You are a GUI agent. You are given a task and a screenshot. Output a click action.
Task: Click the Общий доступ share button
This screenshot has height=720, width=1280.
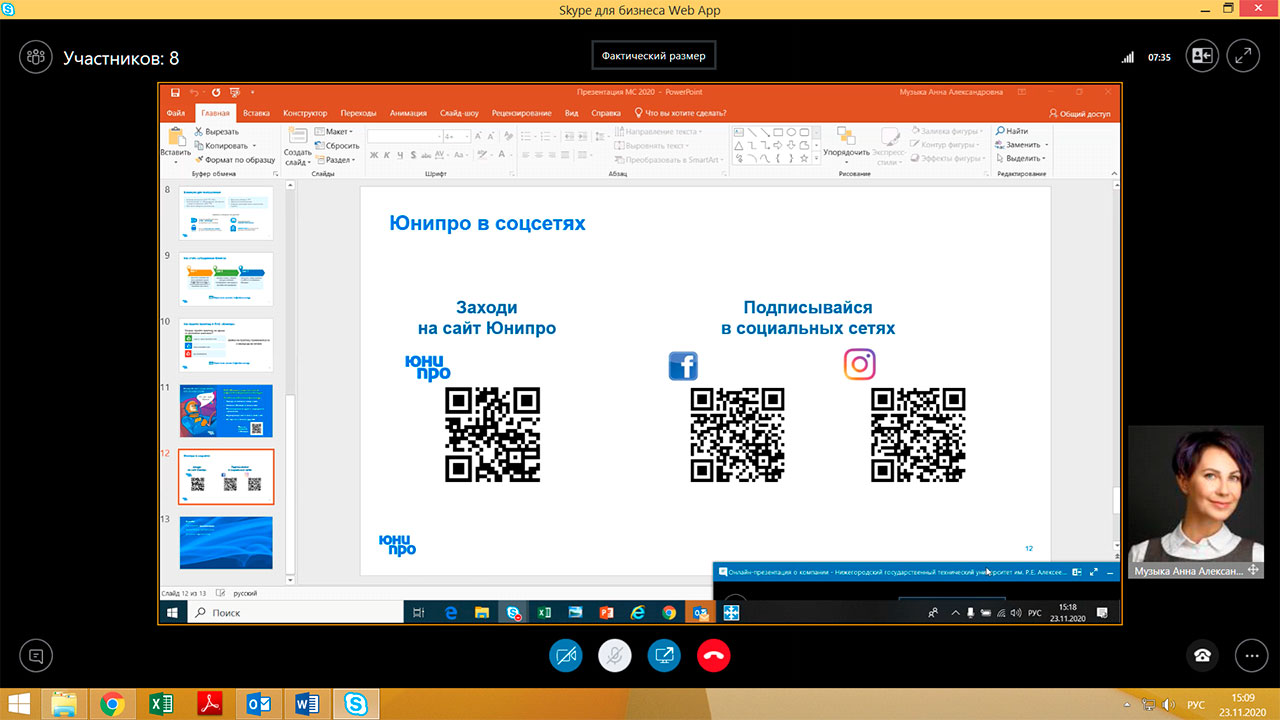(x=1080, y=114)
